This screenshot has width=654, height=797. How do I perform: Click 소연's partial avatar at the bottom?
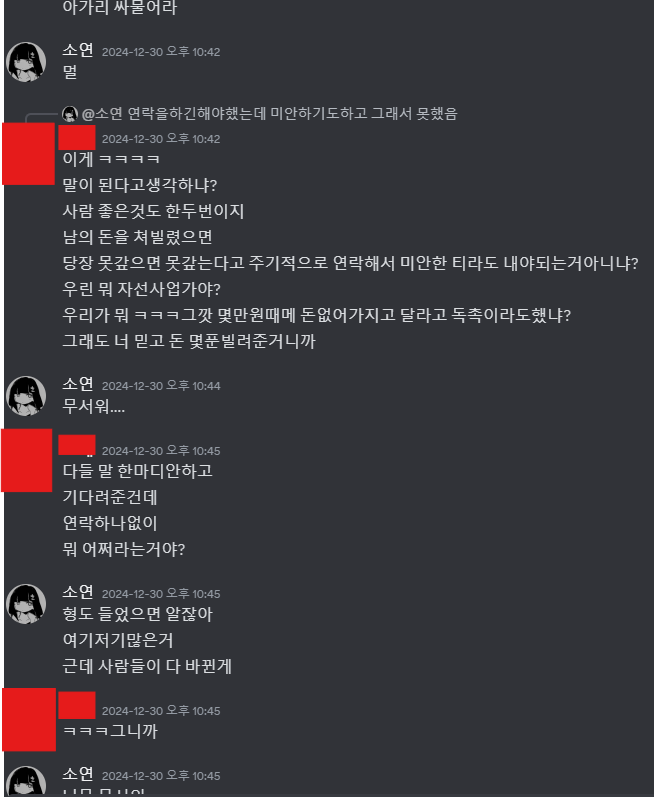[26, 780]
